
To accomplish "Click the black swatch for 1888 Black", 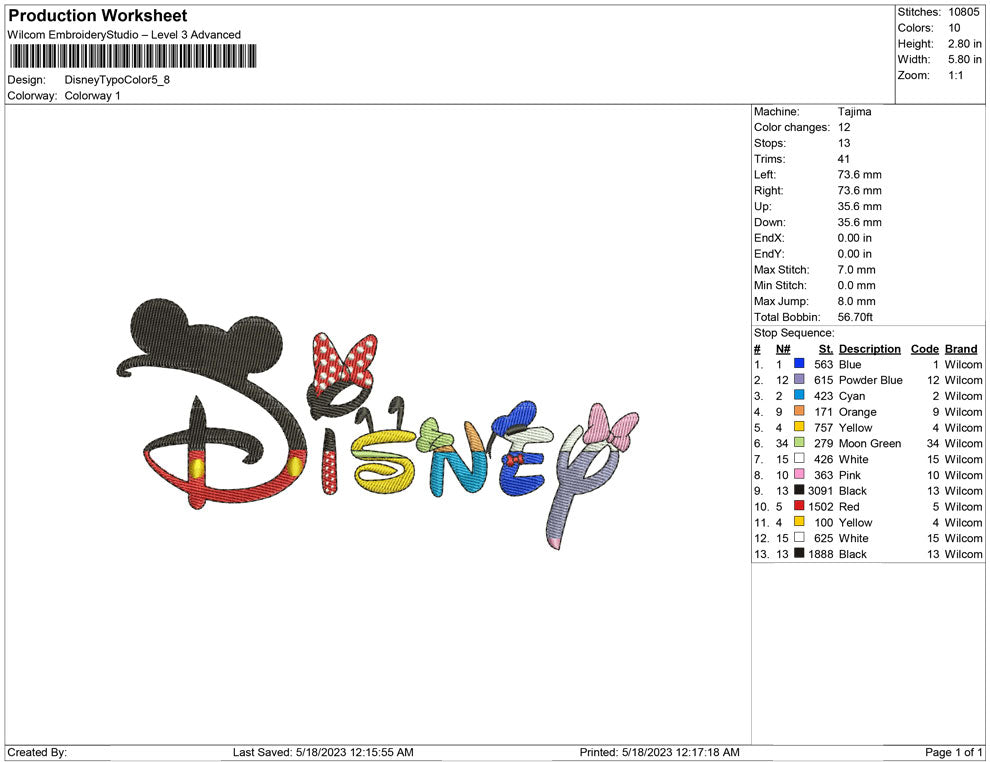I will click(799, 553).
